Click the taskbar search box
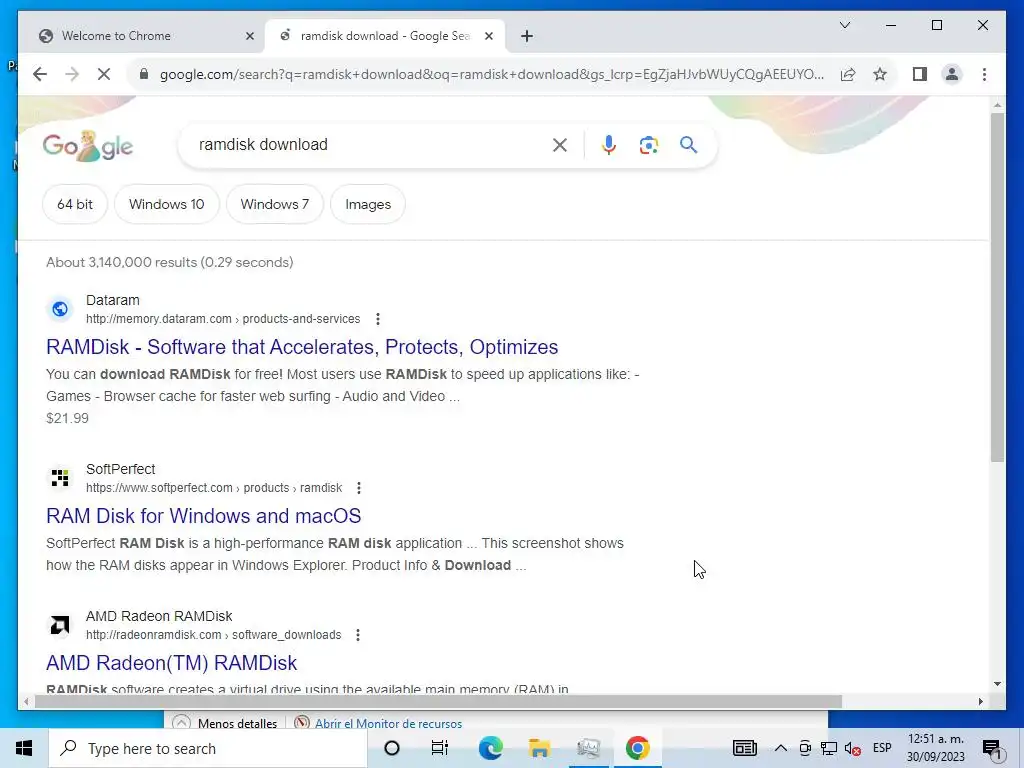This screenshot has height=768, width=1024. click(x=208, y=748)
